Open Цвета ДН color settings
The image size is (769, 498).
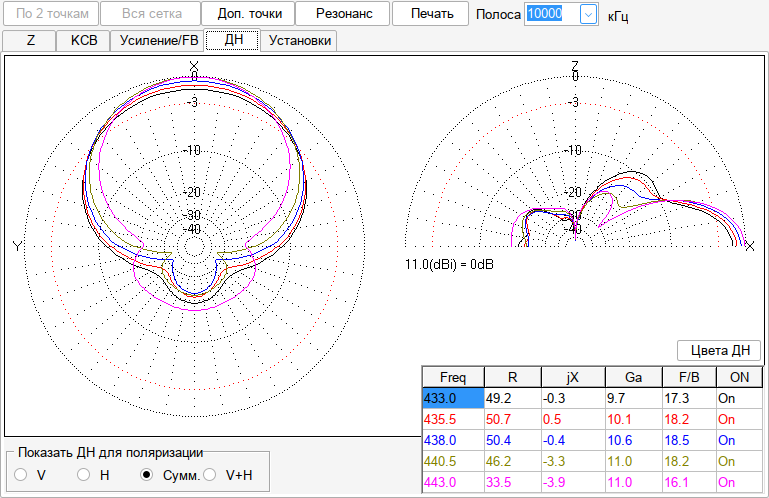[719, 350]
